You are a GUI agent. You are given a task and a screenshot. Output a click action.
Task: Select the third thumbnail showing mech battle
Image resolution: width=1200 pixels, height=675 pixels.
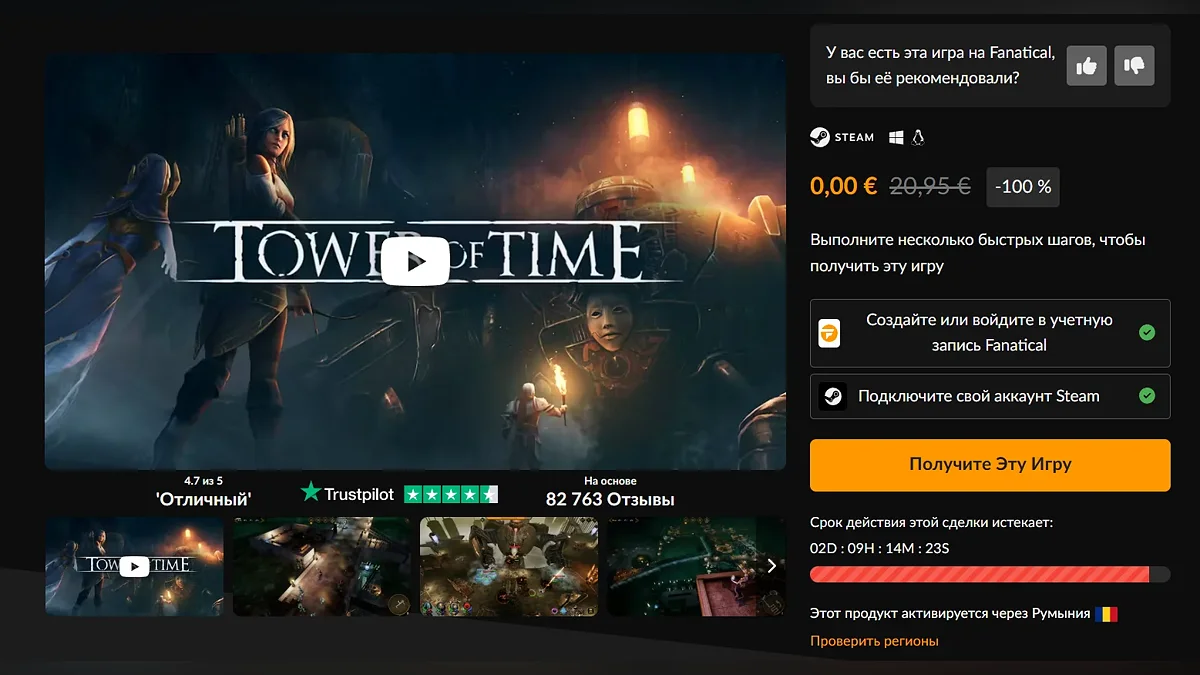(509, 566)
